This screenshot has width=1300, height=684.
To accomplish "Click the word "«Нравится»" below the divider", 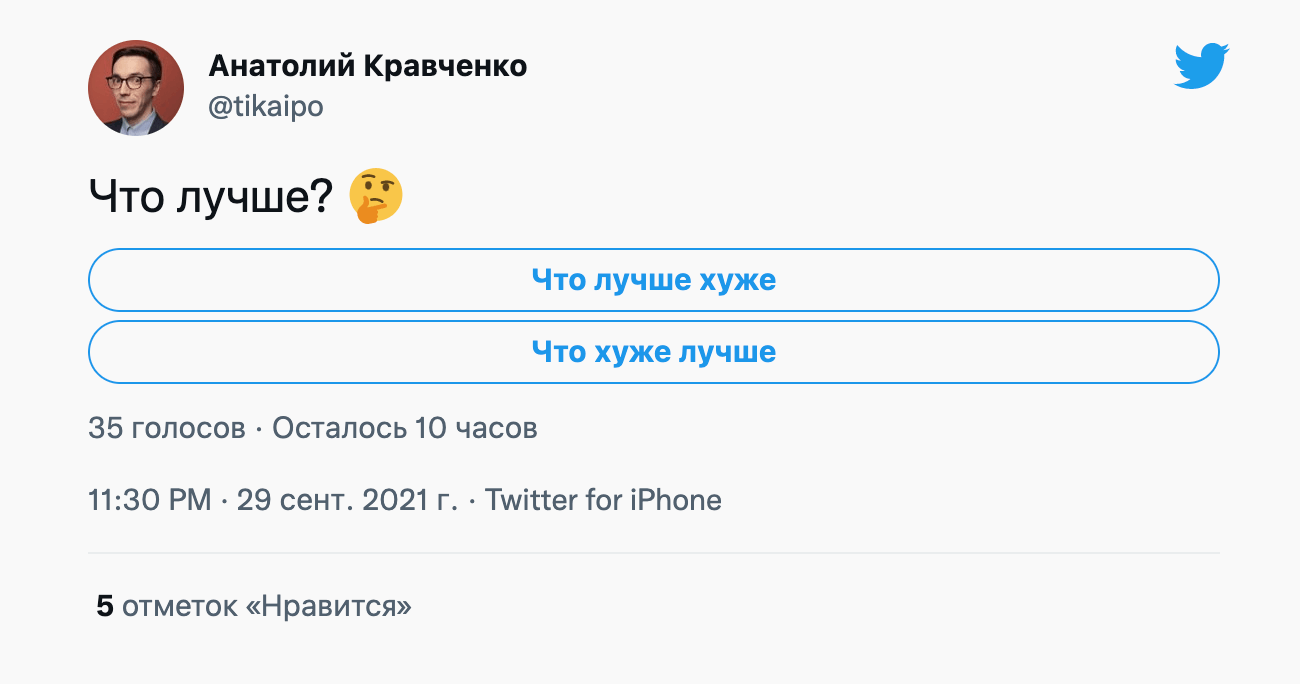I will coord(328,606).
